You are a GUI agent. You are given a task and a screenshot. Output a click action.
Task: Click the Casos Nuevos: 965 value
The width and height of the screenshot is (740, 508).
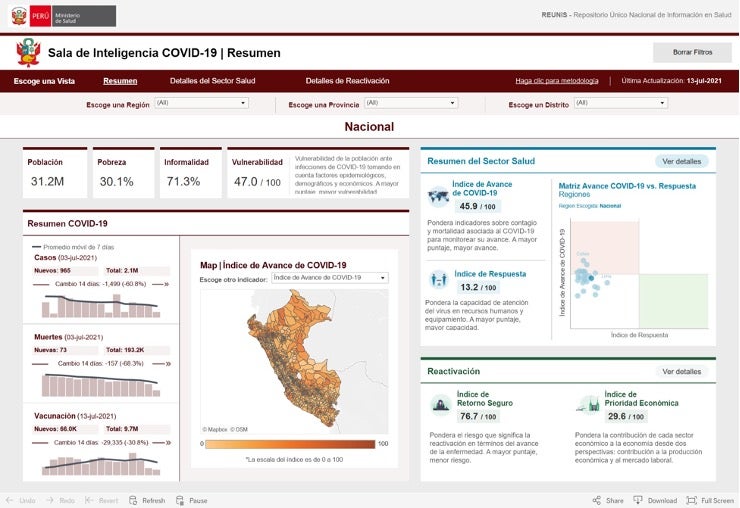(52, 271)
